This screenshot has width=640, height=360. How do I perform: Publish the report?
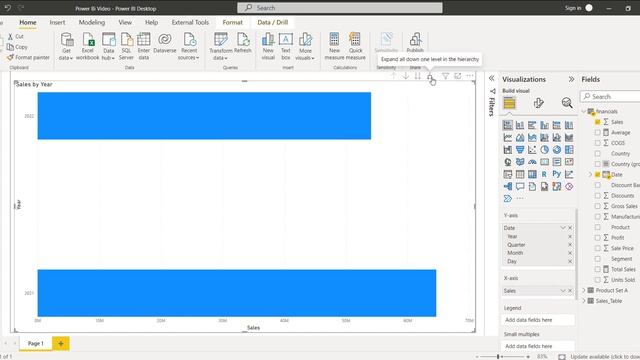415,43
